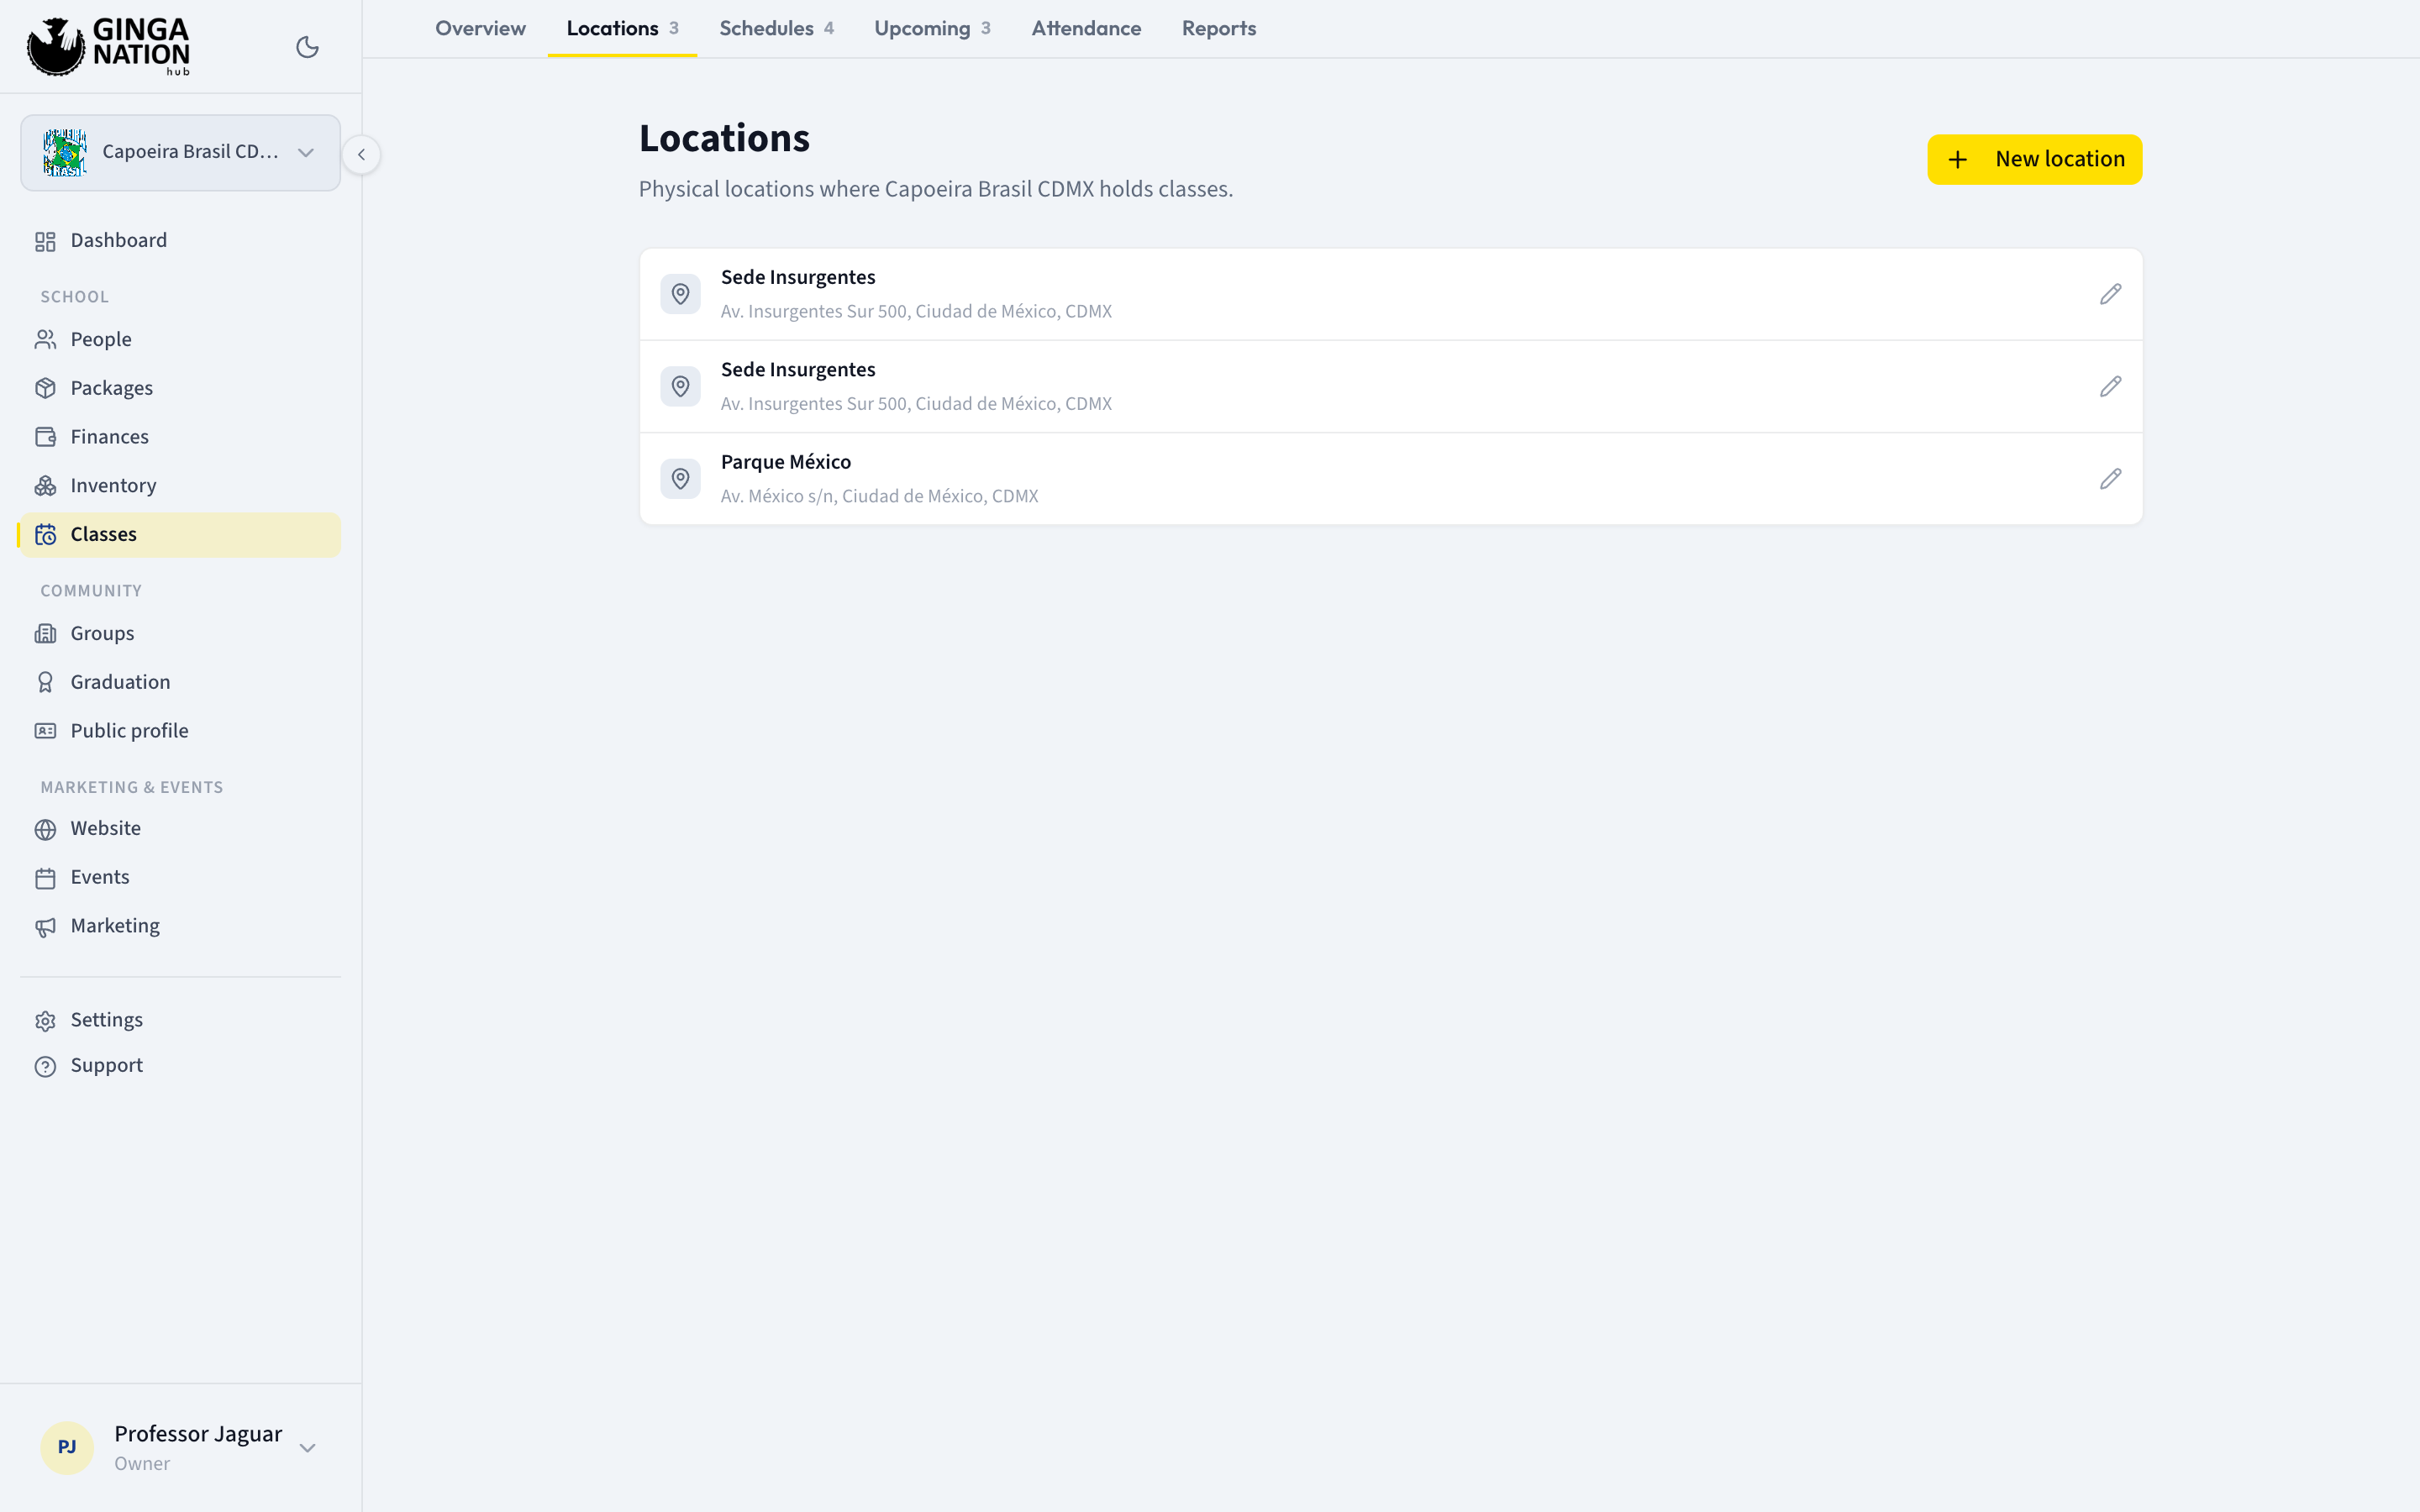
Task: Click the Classes calendar-clock icon
Action: tap(45, 535)
